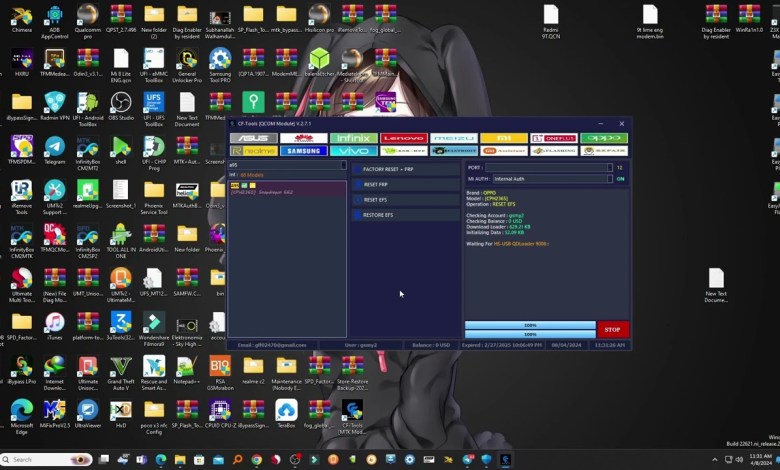
Task: Click the Windows taskbar Search box
Action: click(x=46, y=460)
